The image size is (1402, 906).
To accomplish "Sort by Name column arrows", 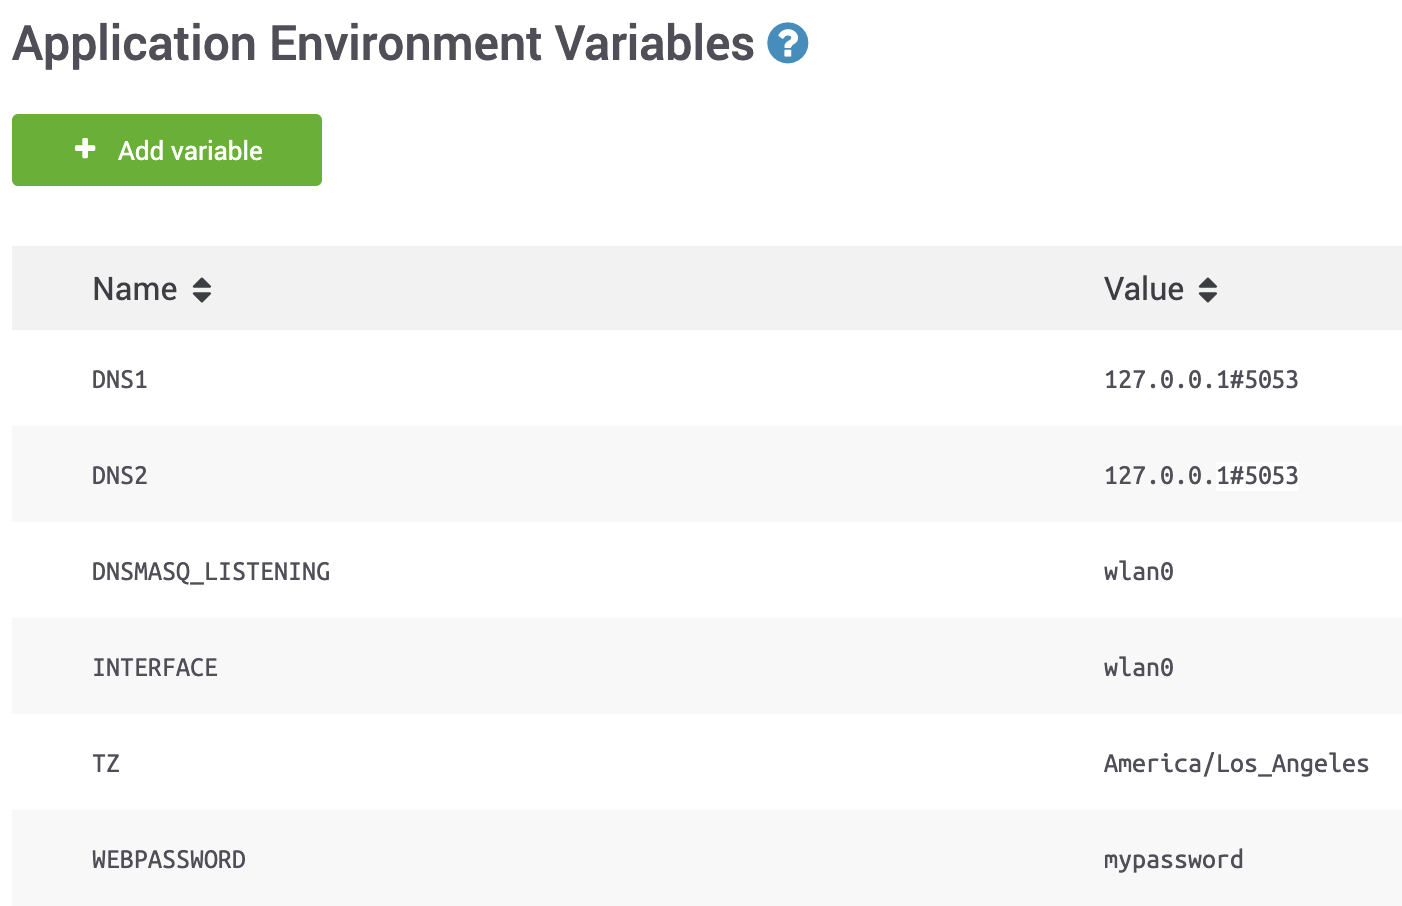I will (x=202, y=290).
